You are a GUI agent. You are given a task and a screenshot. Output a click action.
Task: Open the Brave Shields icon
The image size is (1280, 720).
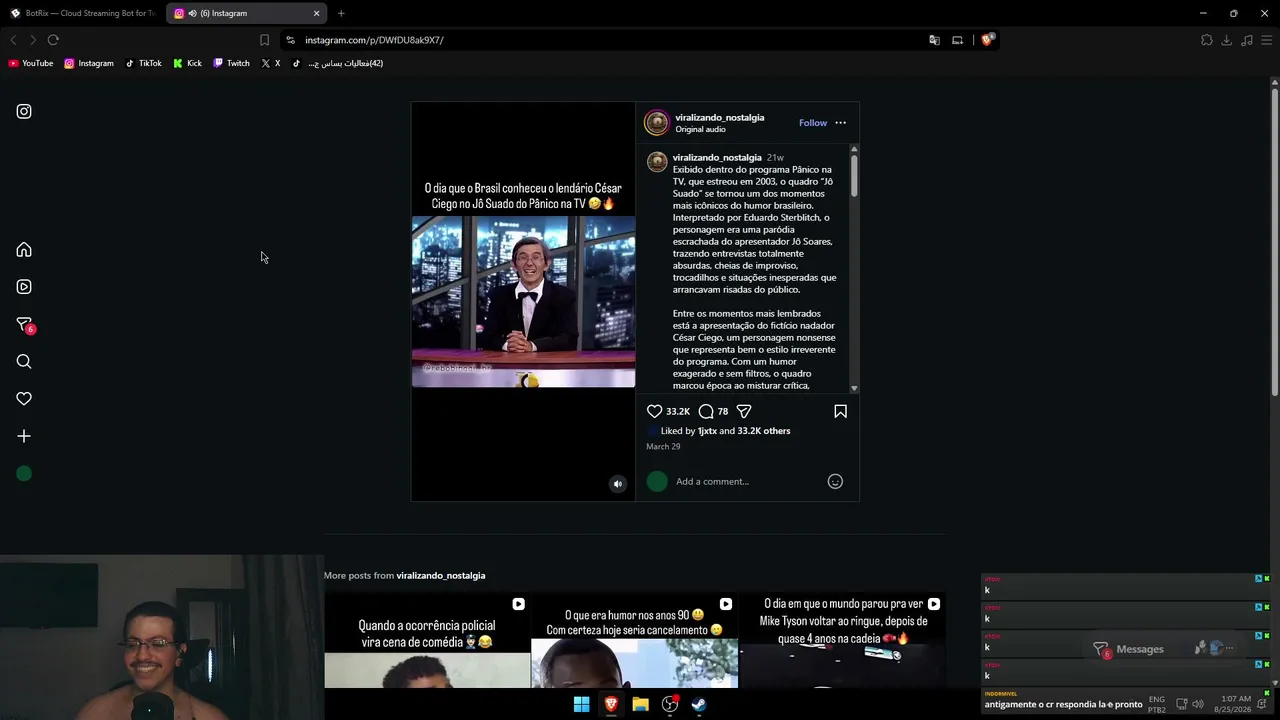[987, 40]
